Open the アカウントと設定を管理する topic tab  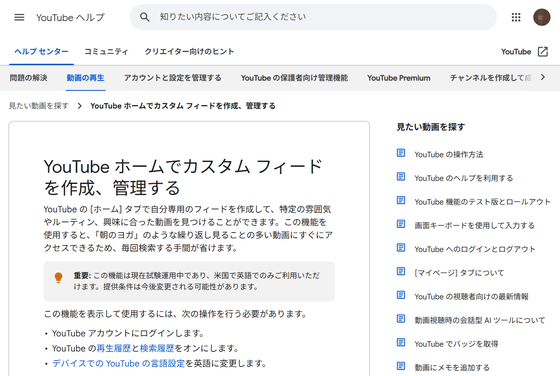[x=172, y=78]
